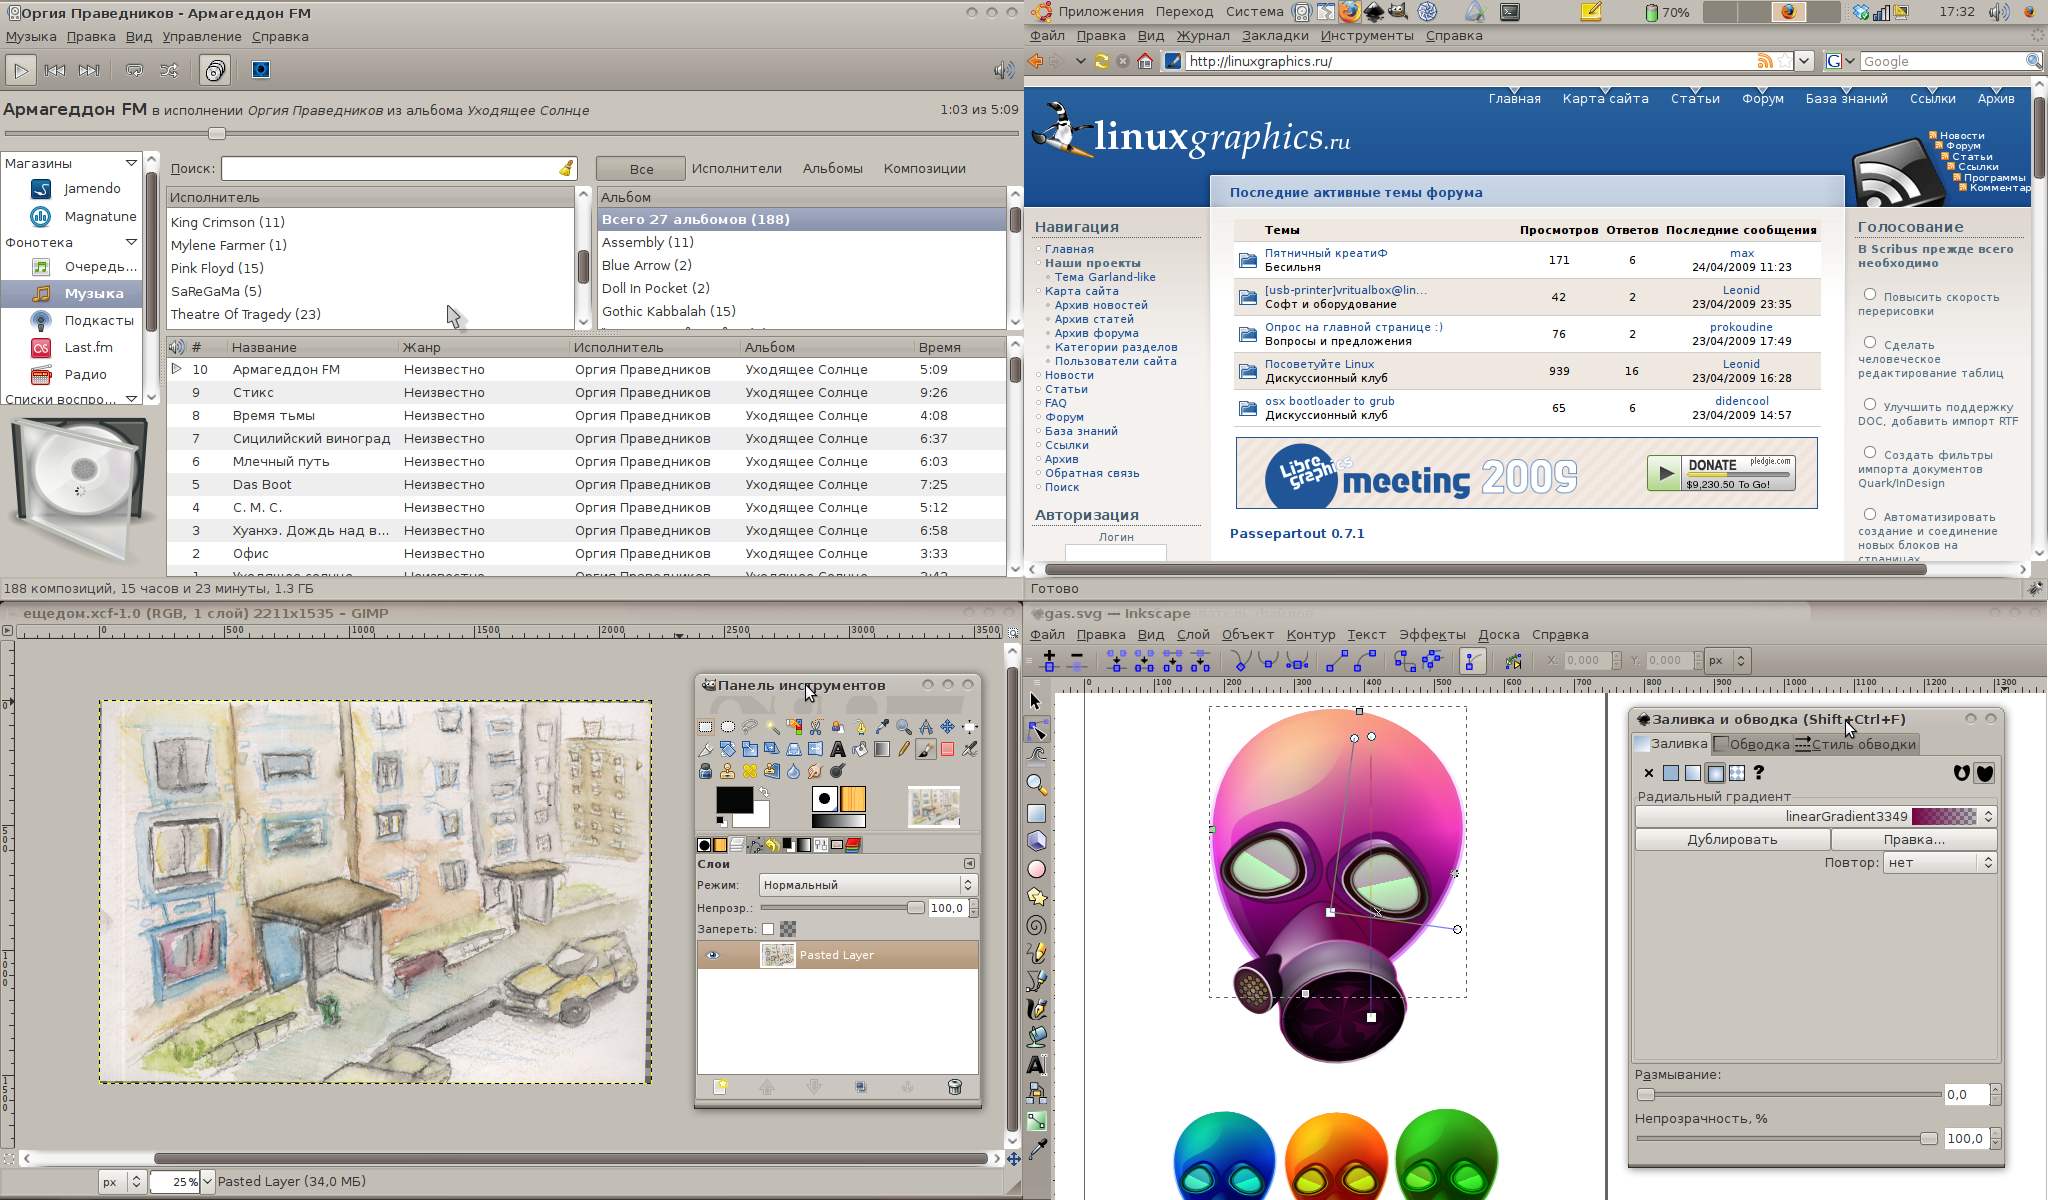Image resolution: width=2048 pixels, height=1200 pixels.
Task: Select GIMP Eraser tool
Action: coord(947,749)
